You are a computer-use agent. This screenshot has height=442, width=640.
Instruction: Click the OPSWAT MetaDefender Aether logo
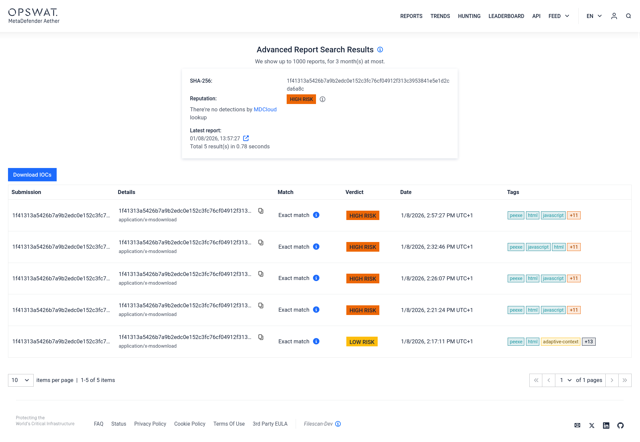click(34, 16)
